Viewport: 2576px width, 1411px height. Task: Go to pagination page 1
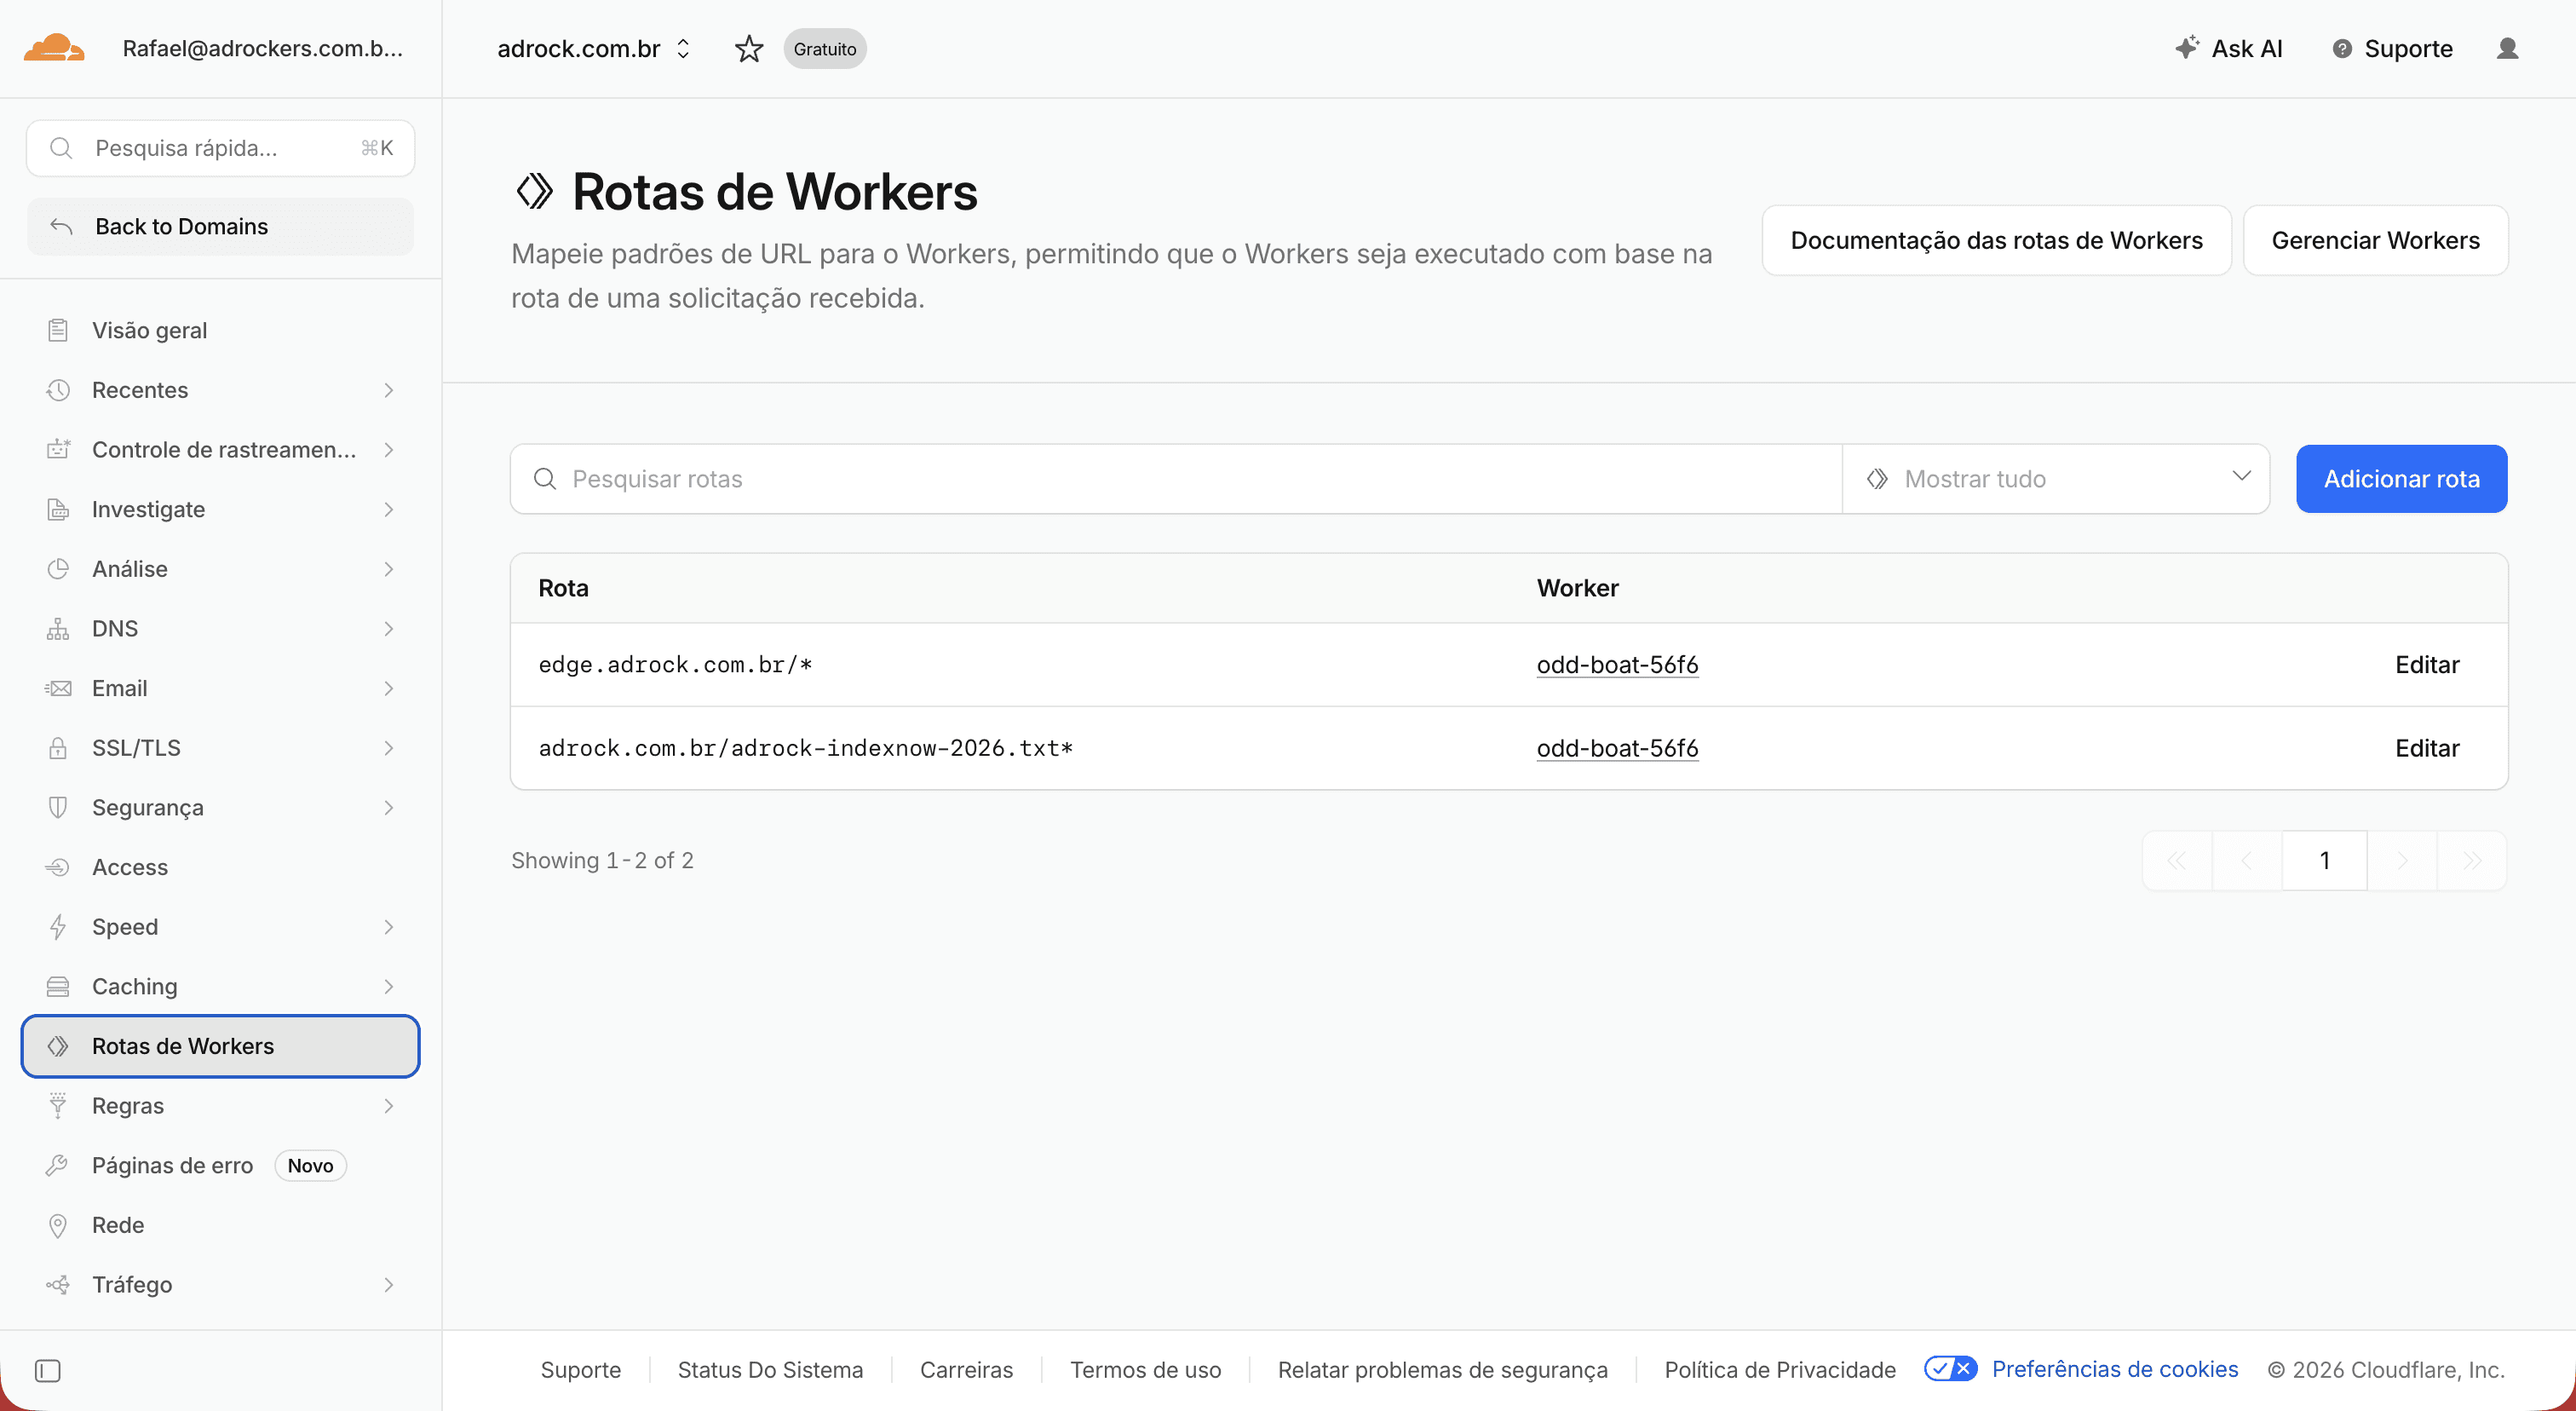pyautogui.click(x=2324, y=860)
